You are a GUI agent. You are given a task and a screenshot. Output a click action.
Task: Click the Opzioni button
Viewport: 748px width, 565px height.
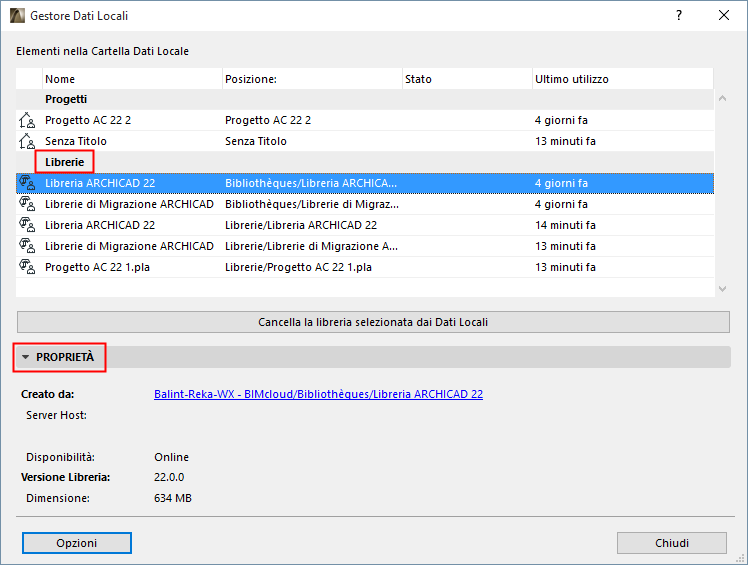pos(77,543)
